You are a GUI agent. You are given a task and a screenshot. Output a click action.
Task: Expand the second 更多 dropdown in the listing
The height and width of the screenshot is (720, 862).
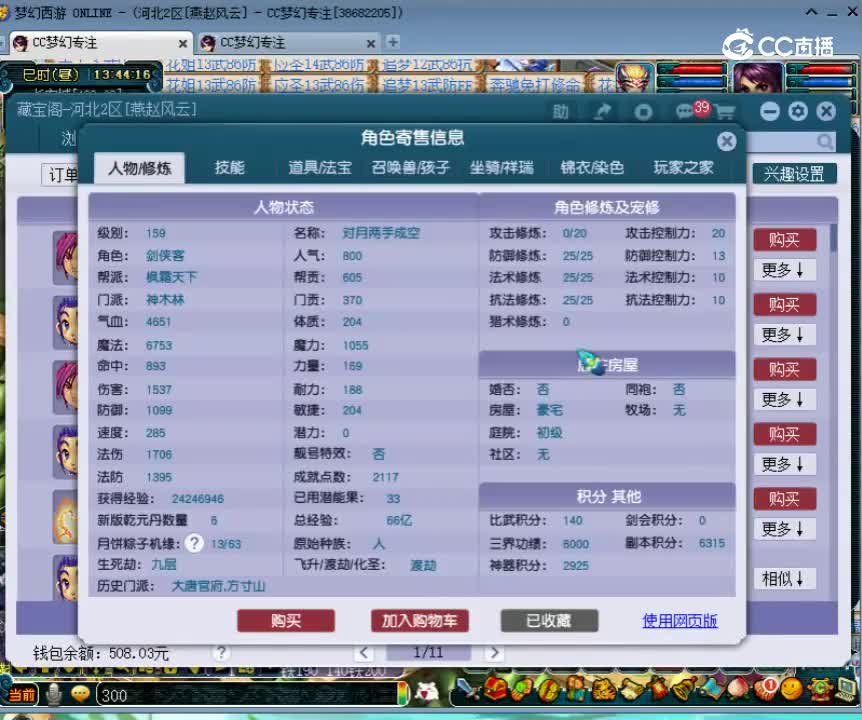(784, 334)
